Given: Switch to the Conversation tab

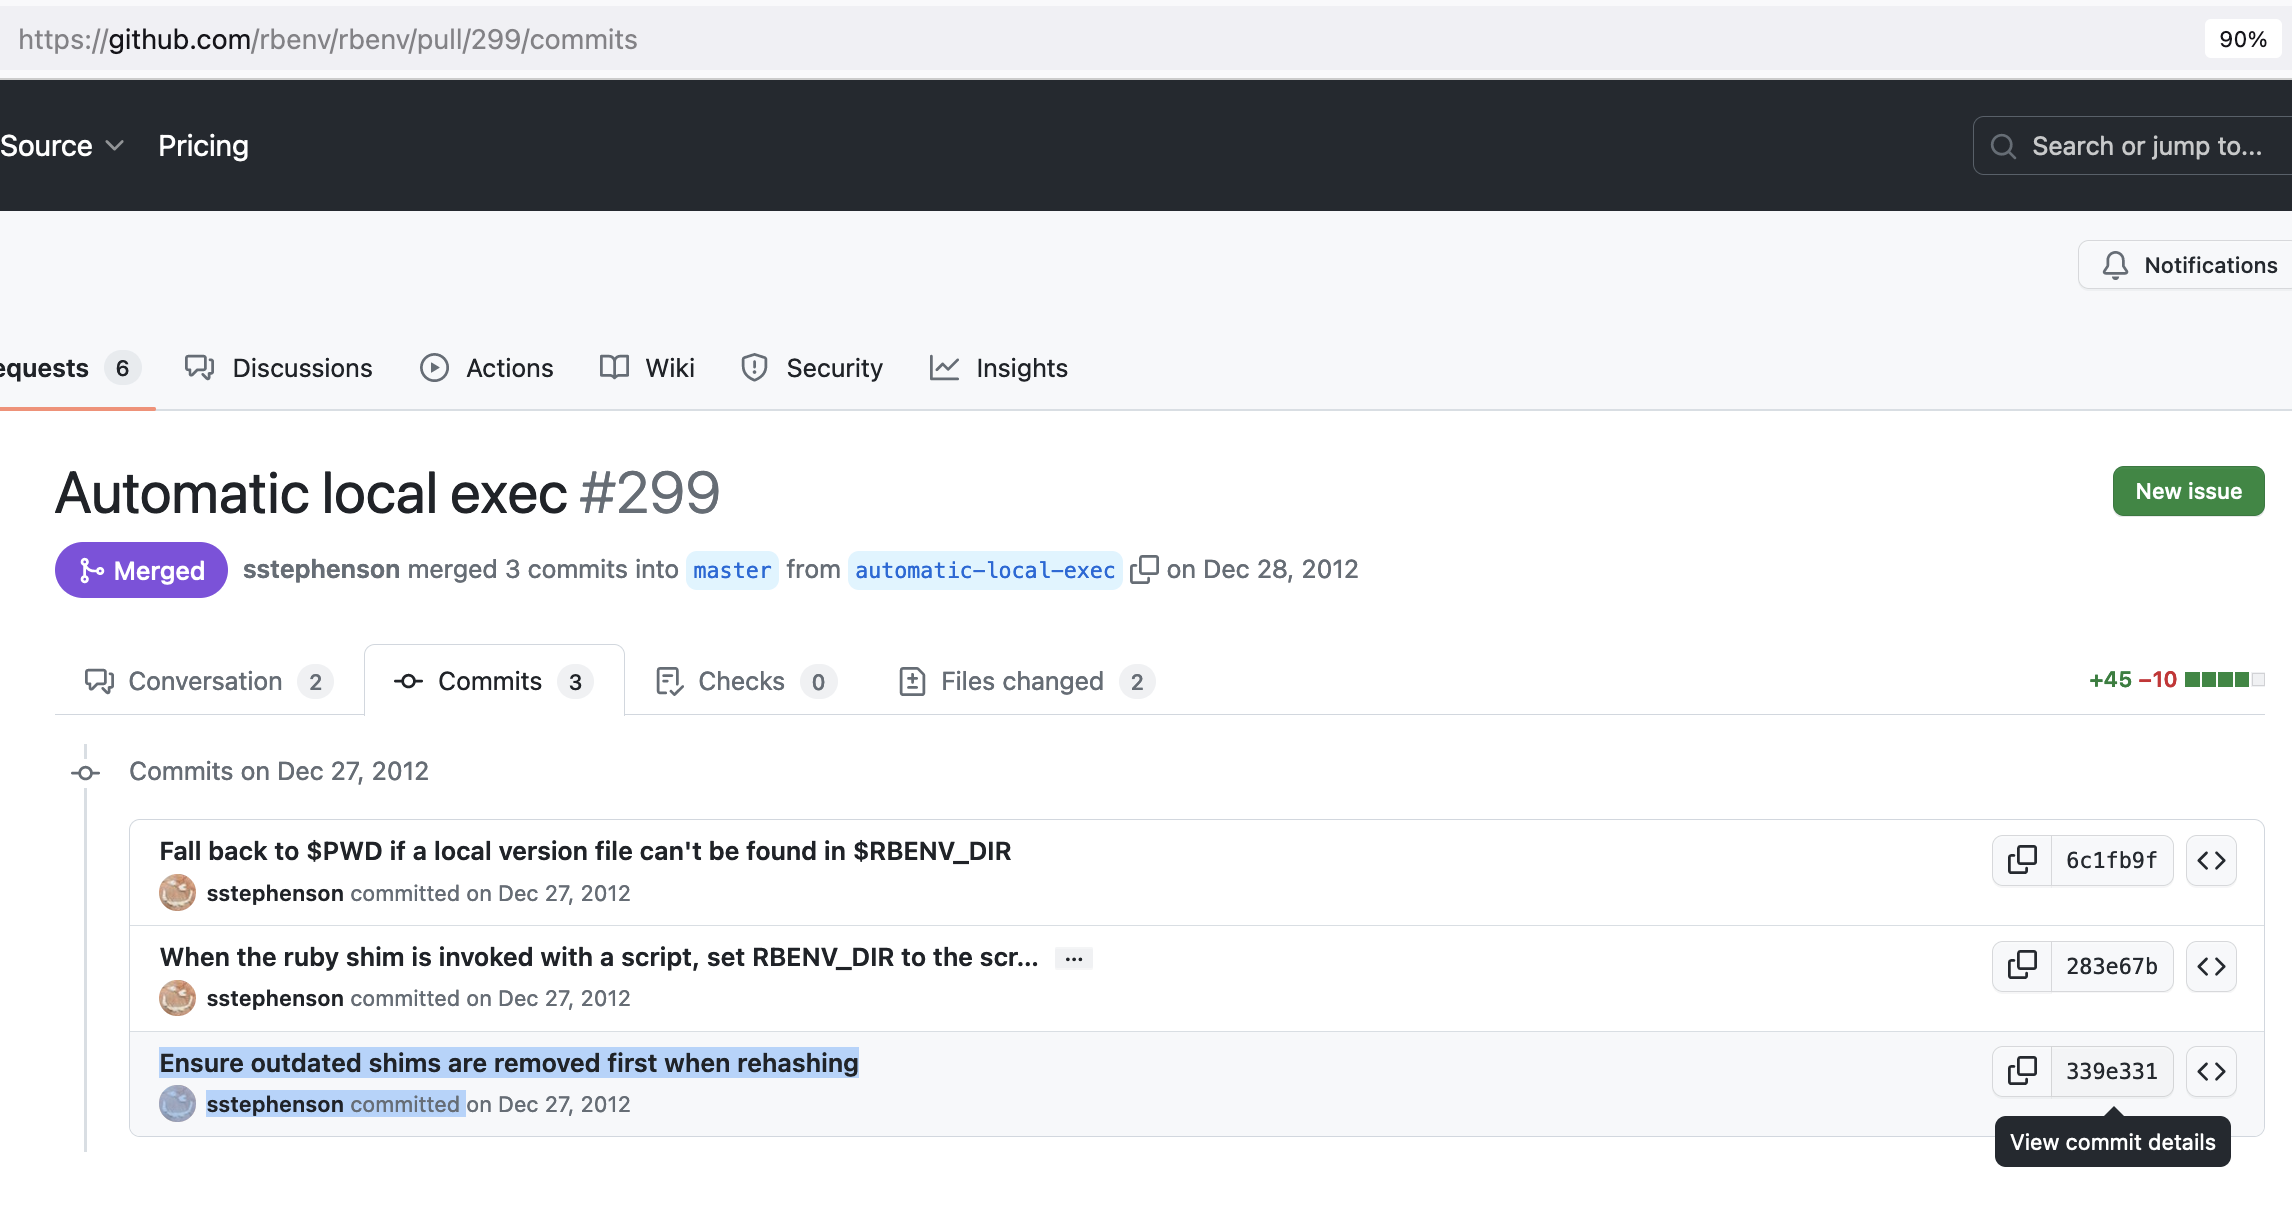Looking at the screenshot, I should 209,681.
